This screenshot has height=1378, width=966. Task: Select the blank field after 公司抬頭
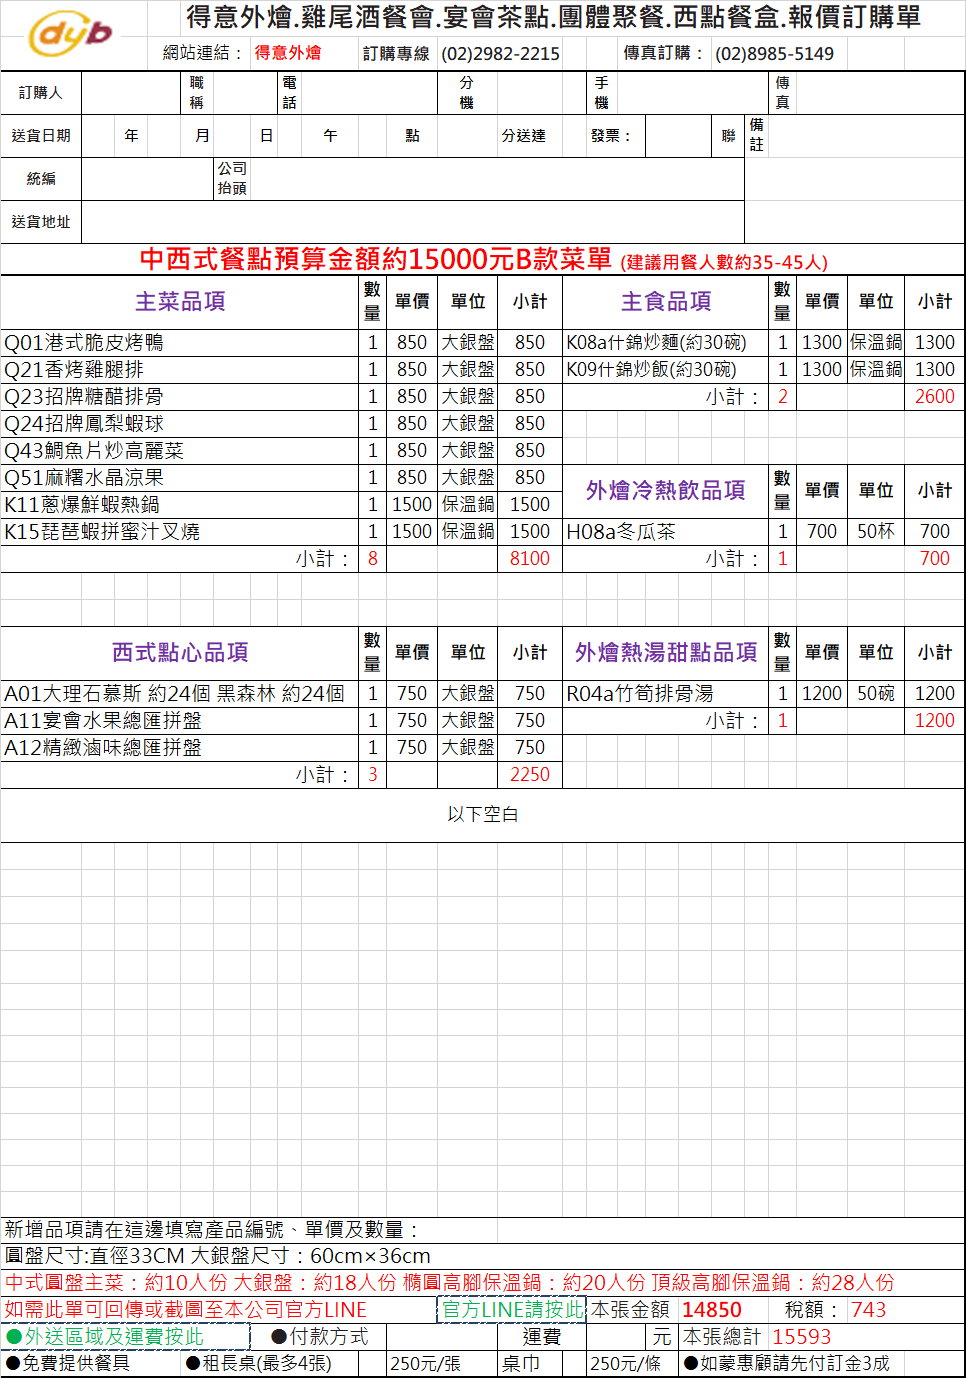pos(497,178)
